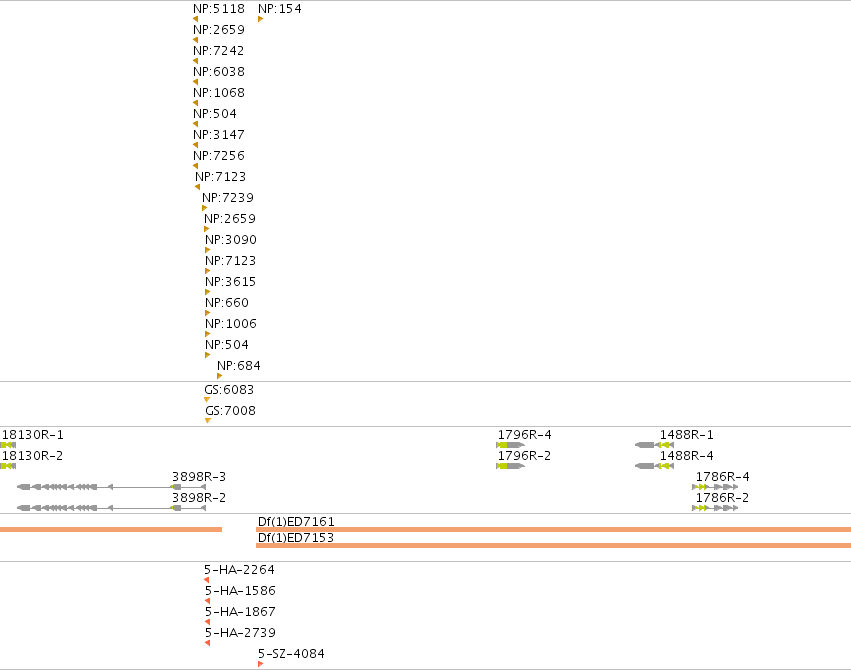Select the 5-HA-1586 red arrow marker
Viewport: 851px width, 670px height.
coord(207,601)
